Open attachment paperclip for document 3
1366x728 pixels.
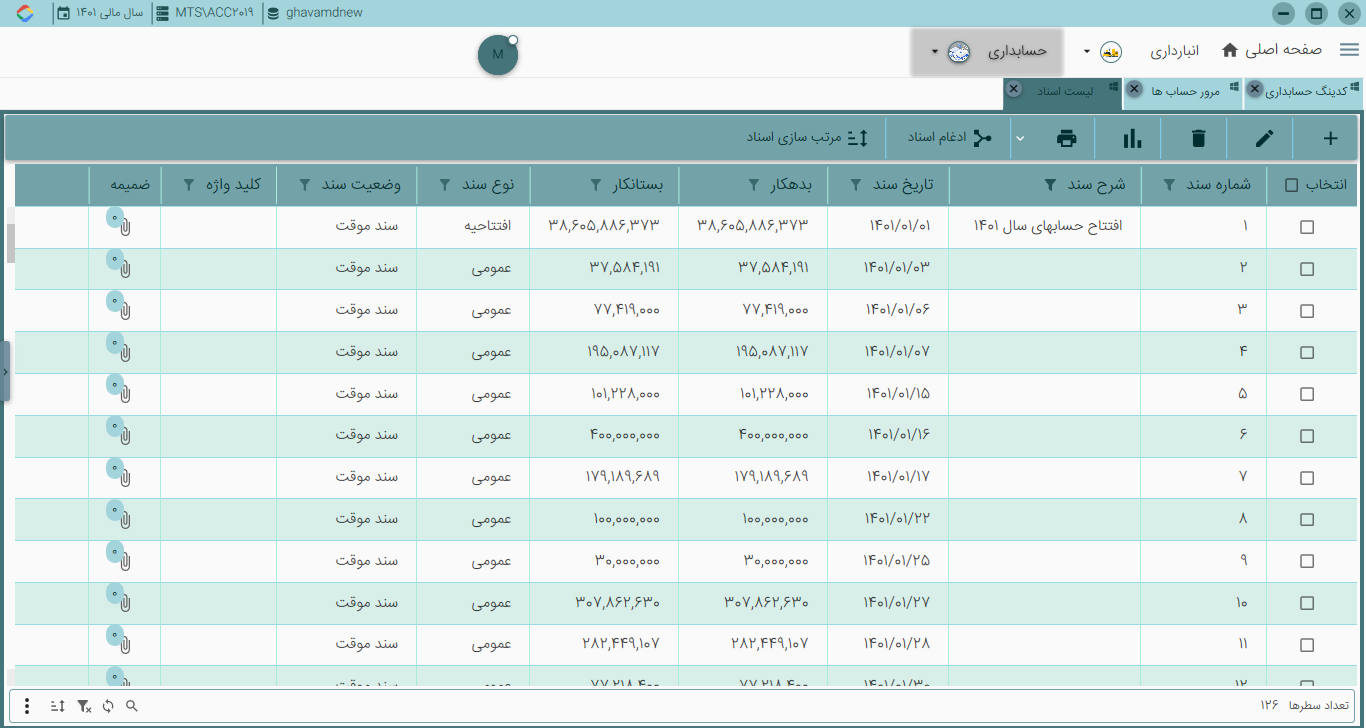124,311
